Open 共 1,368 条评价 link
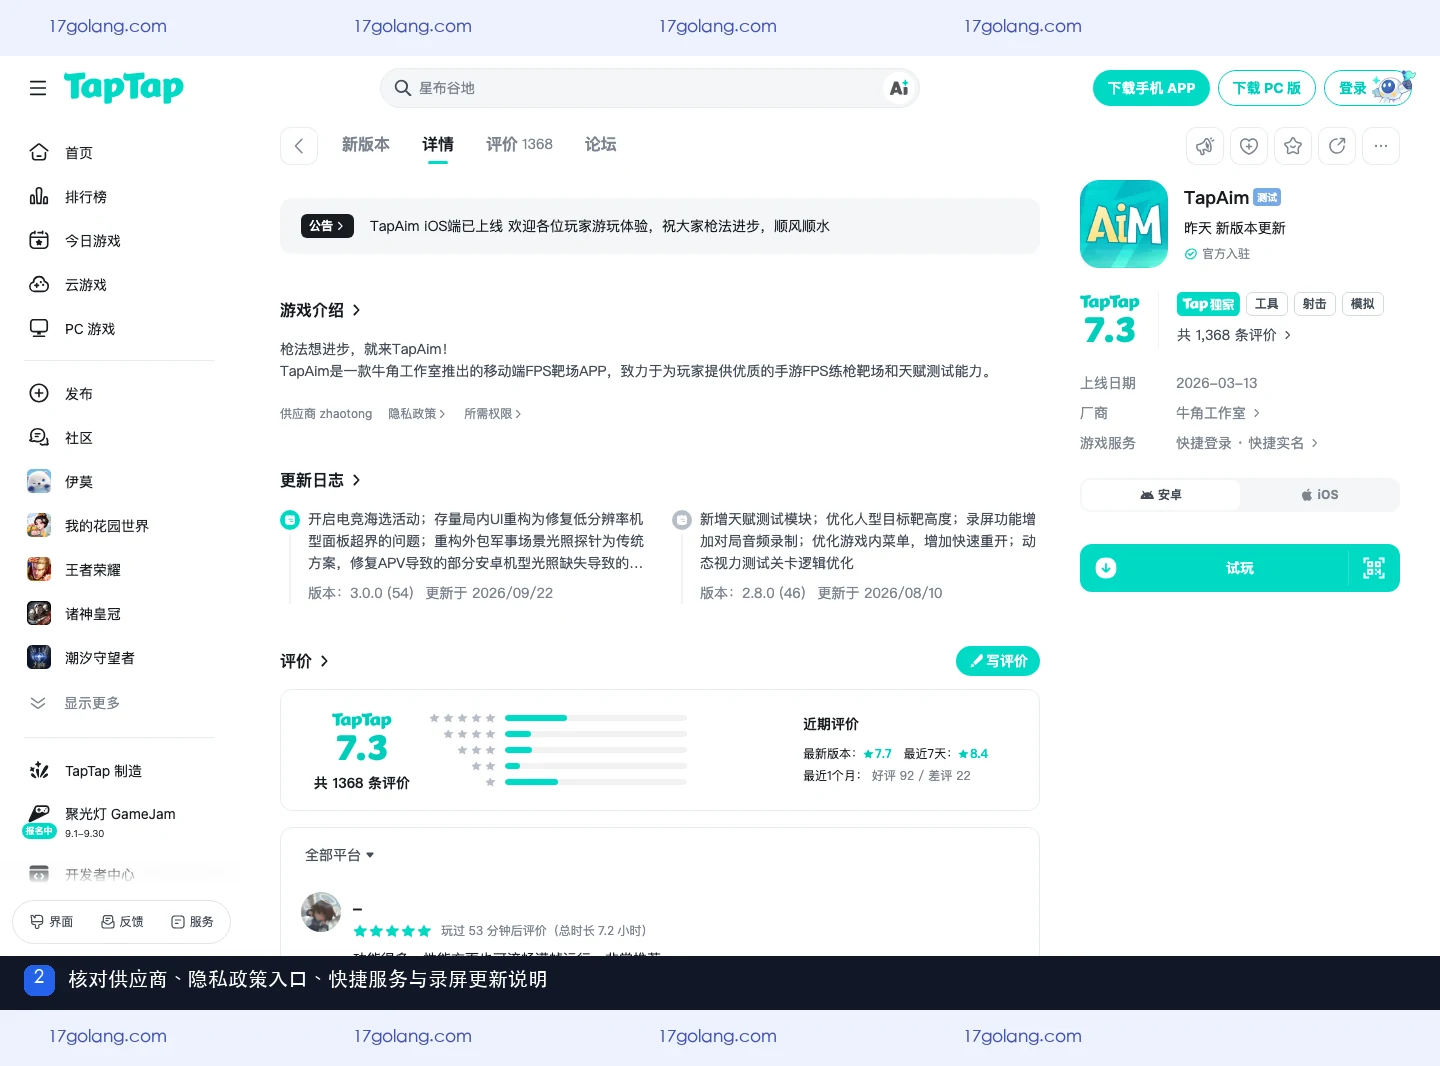Screen dimensions: 1440x1066 (x=1234, y=335)
